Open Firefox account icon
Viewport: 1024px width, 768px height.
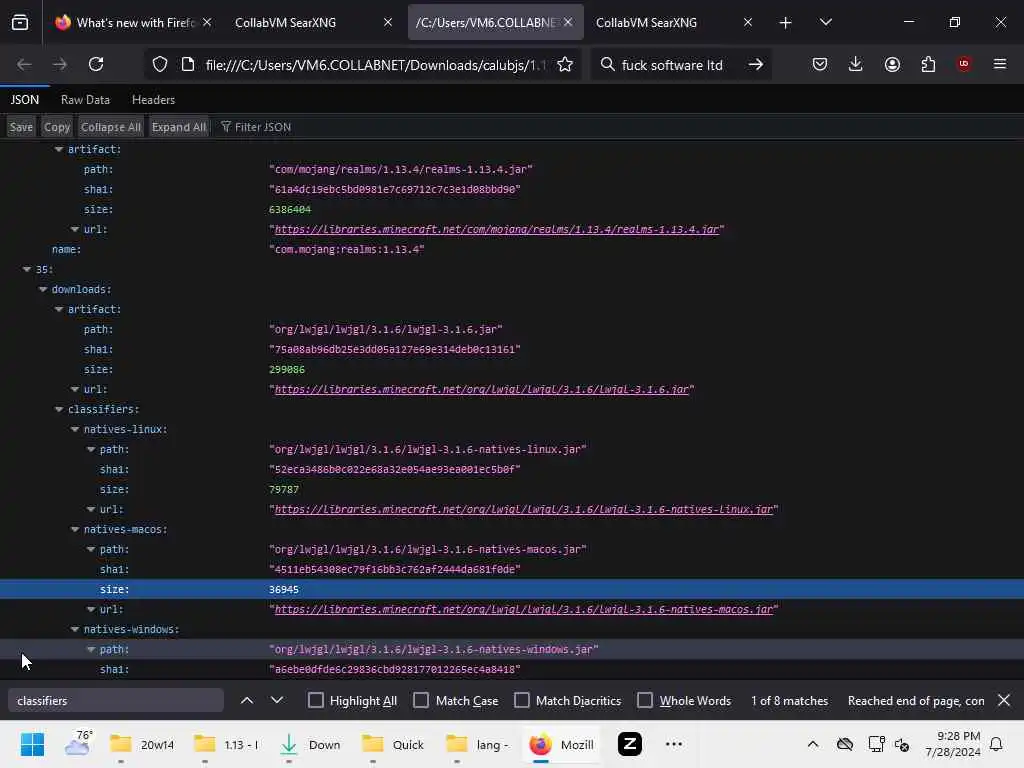[892, 64]
